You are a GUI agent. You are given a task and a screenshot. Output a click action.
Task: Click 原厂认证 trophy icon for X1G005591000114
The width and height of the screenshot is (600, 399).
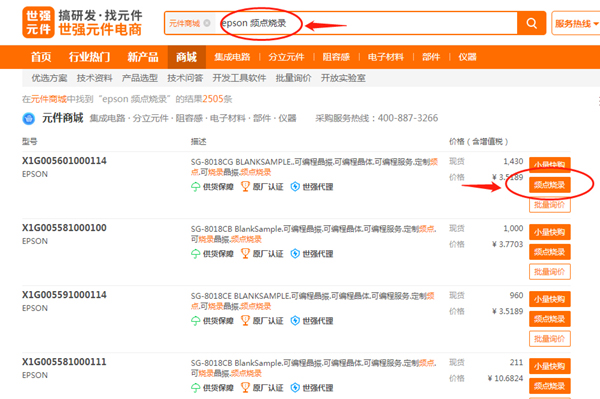tap(245, 321)
